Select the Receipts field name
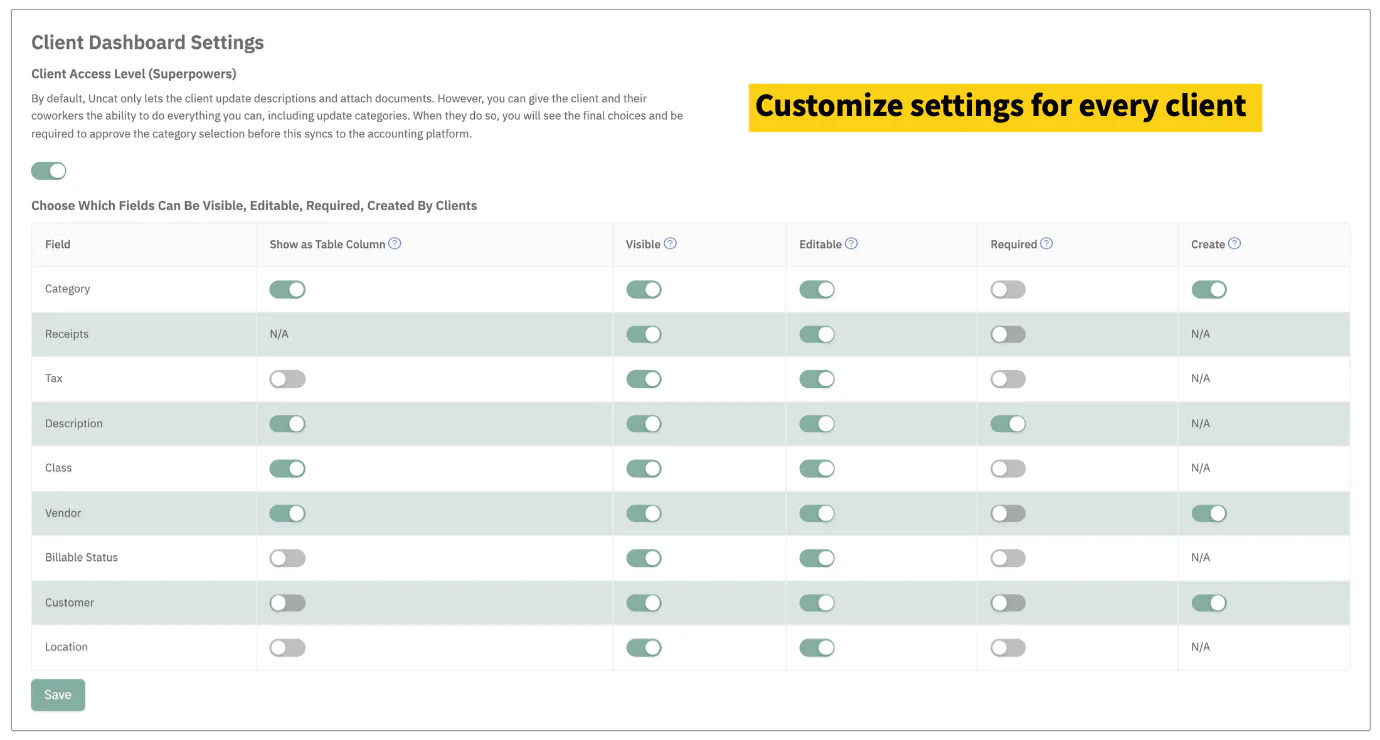This screenshot has width=1380, height=740. 67,334
